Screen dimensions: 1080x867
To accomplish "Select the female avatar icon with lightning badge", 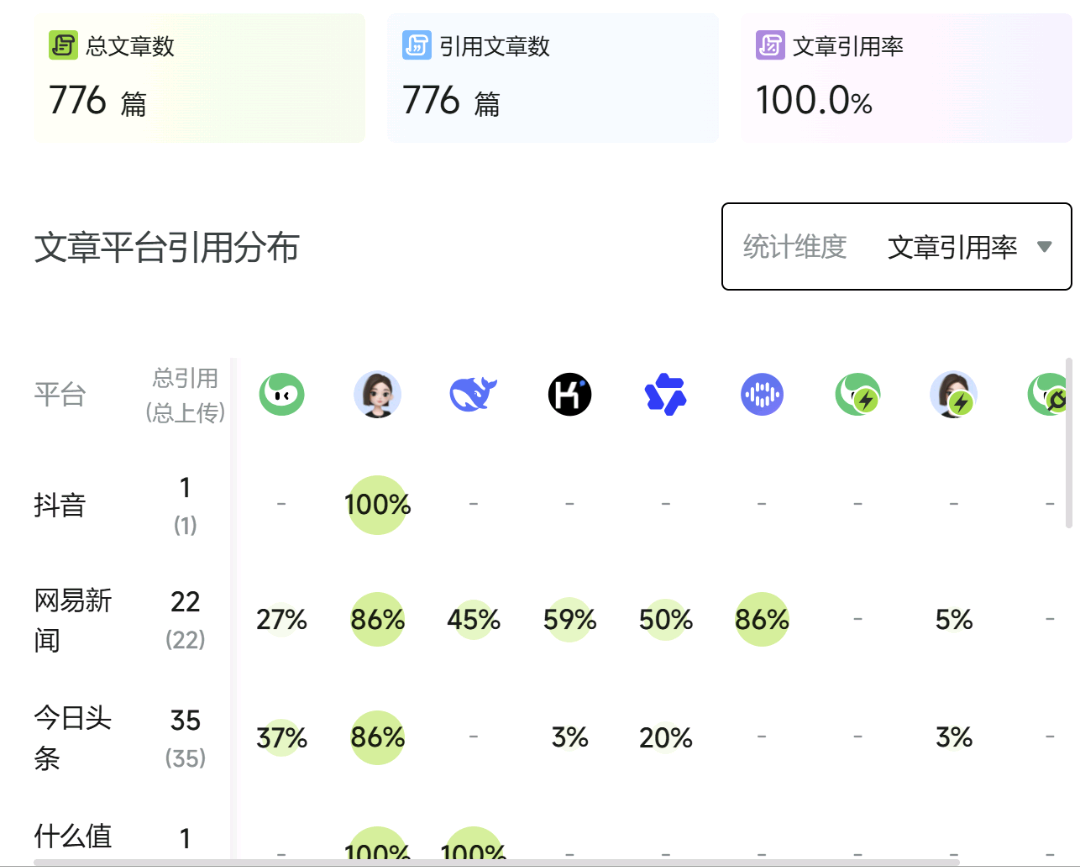I will coord(954,395).
